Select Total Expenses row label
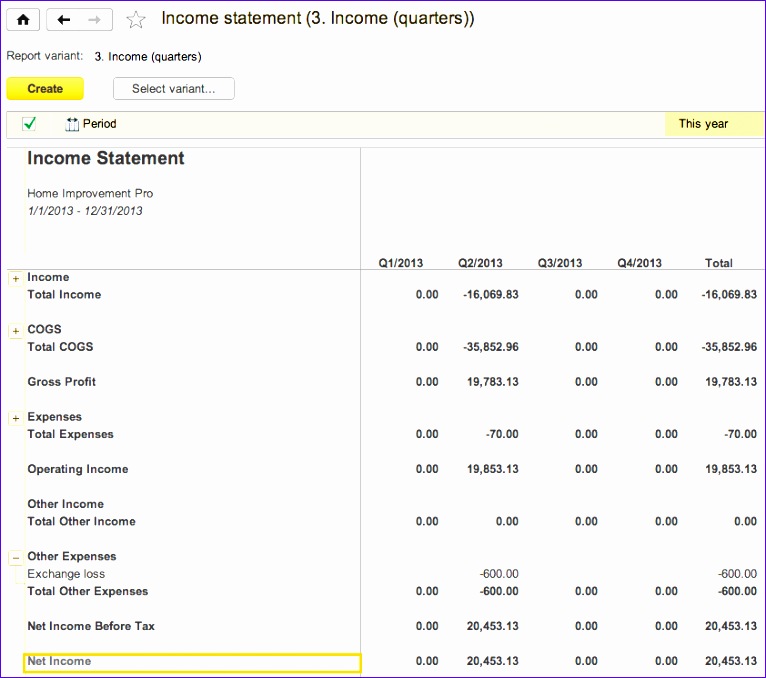The image size is (766, 678). pyautogui.click(x=70, y=434)
